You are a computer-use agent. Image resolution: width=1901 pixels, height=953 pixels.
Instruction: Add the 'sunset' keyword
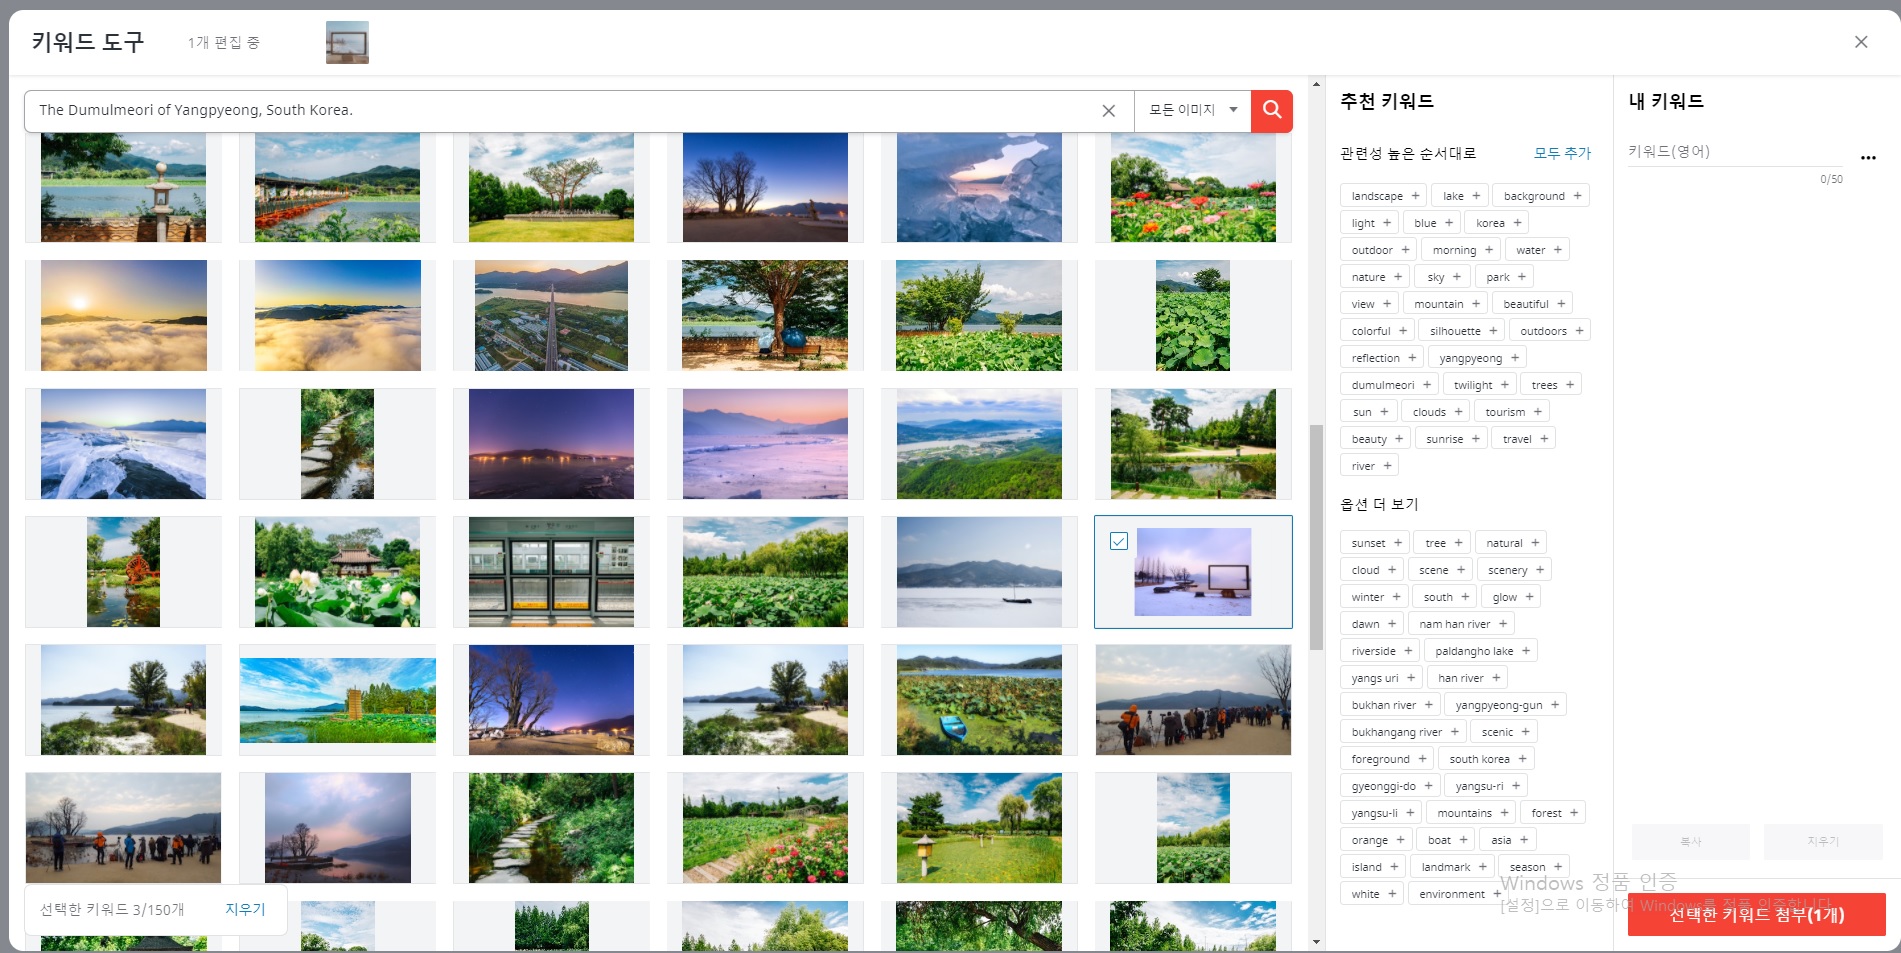[1376, 543]
